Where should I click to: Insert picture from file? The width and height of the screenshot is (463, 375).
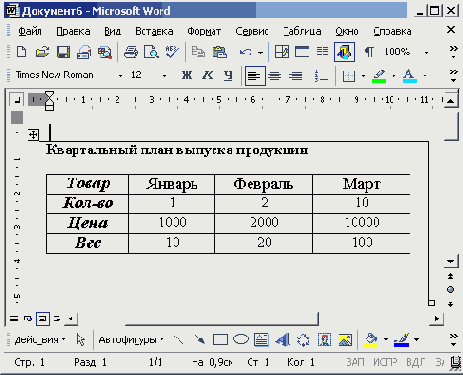pyautogui.click(x=345, y=340)
